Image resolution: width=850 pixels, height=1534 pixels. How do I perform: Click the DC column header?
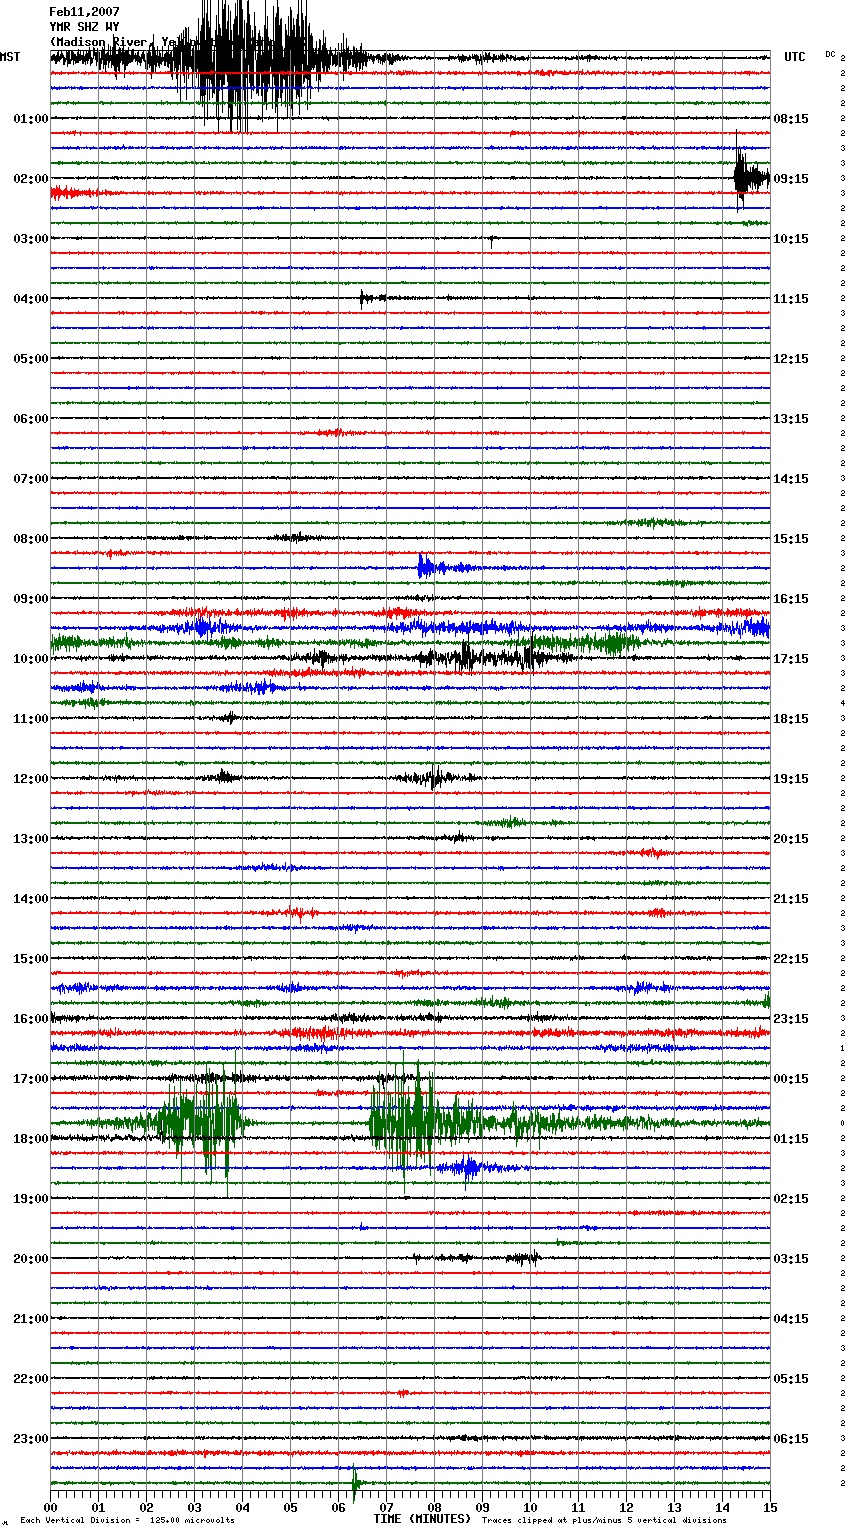click(x=830, y=54)
